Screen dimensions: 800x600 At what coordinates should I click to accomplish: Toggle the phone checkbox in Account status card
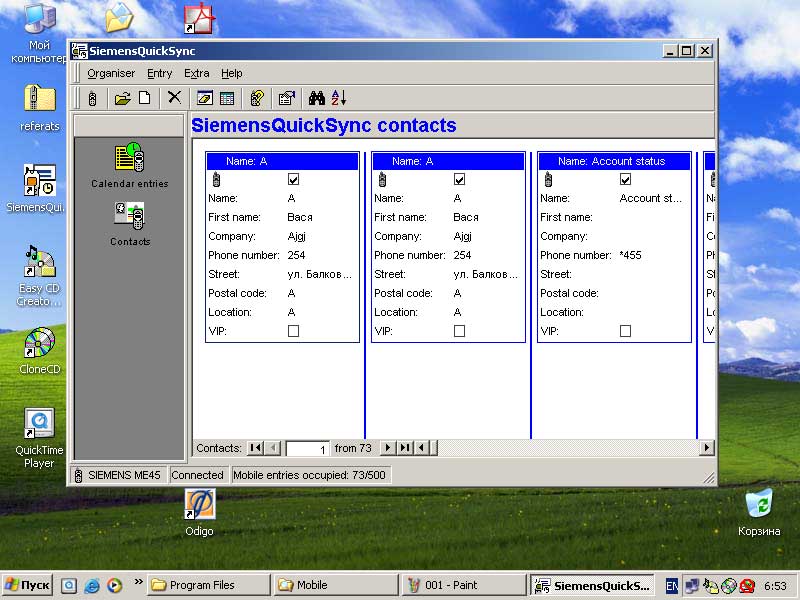point(625,179)
